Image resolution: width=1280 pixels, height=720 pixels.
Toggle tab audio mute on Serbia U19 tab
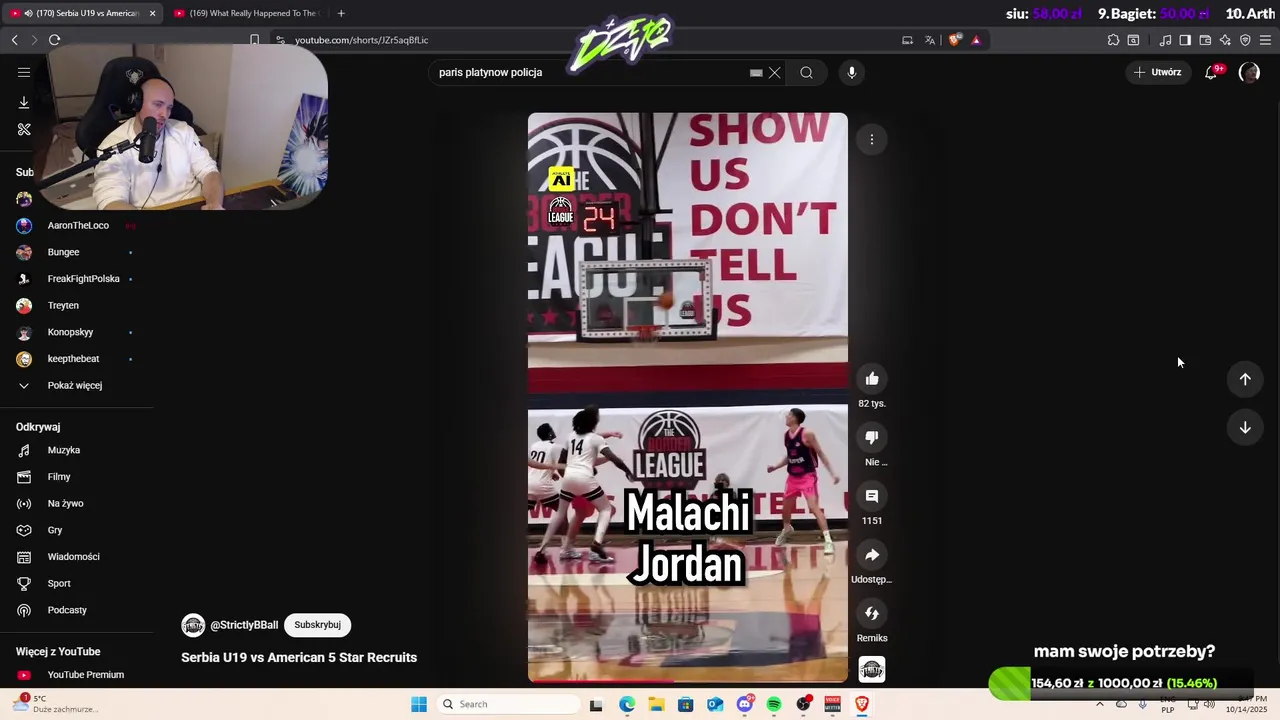point(28,13)
